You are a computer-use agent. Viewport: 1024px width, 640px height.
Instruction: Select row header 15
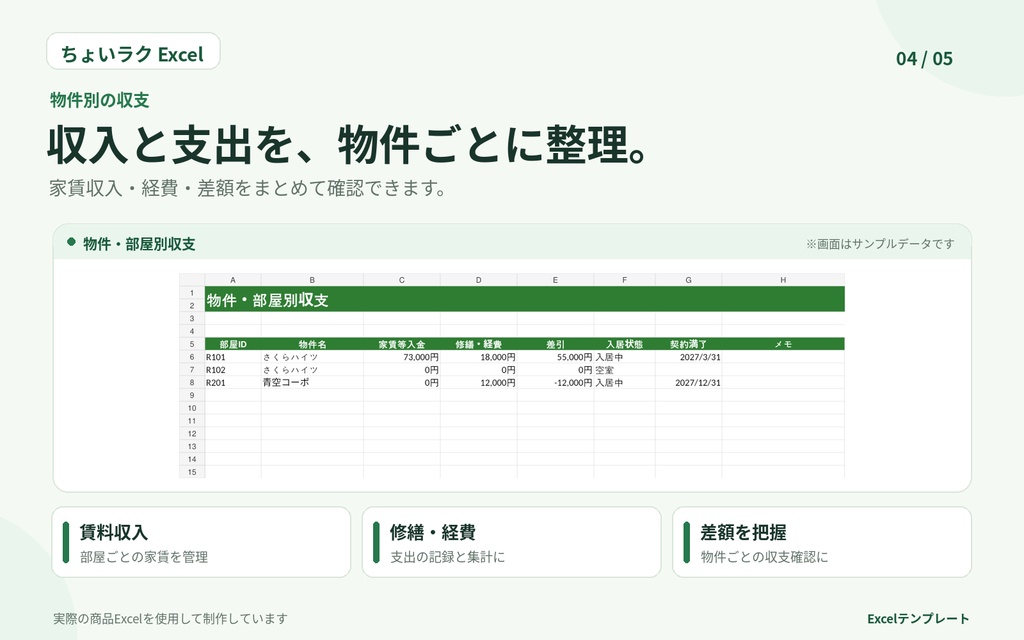192,472
